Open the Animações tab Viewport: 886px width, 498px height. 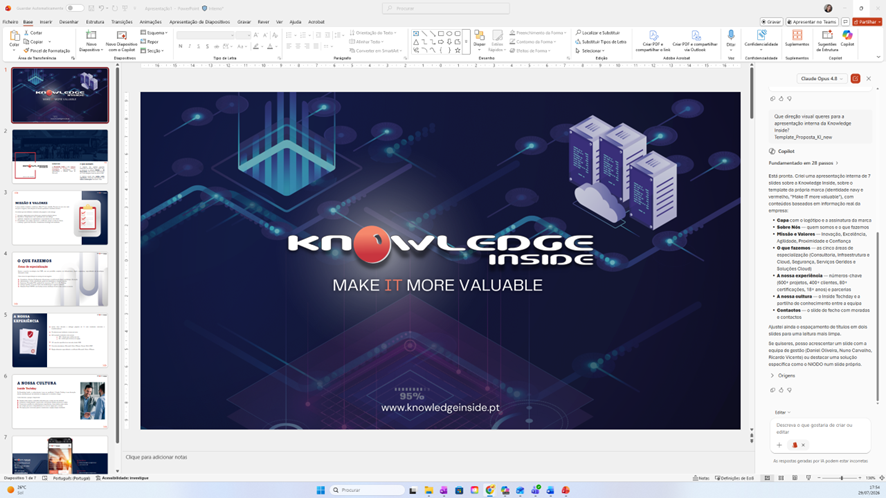click(150, 21)
